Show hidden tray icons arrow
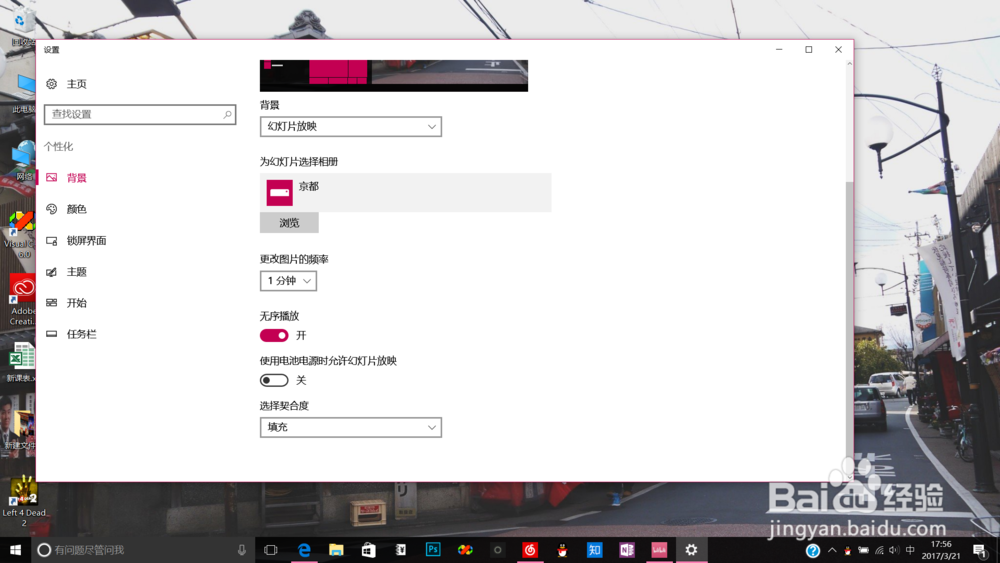Screen dimensions: 1000x563 (x=832, y=550)
